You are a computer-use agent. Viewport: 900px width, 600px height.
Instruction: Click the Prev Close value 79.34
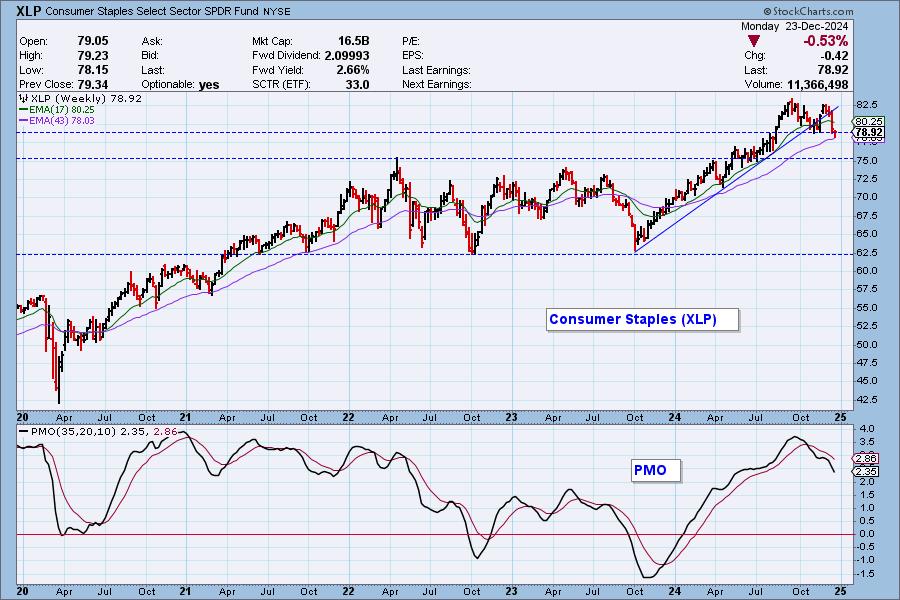click(x=92, y=84)
